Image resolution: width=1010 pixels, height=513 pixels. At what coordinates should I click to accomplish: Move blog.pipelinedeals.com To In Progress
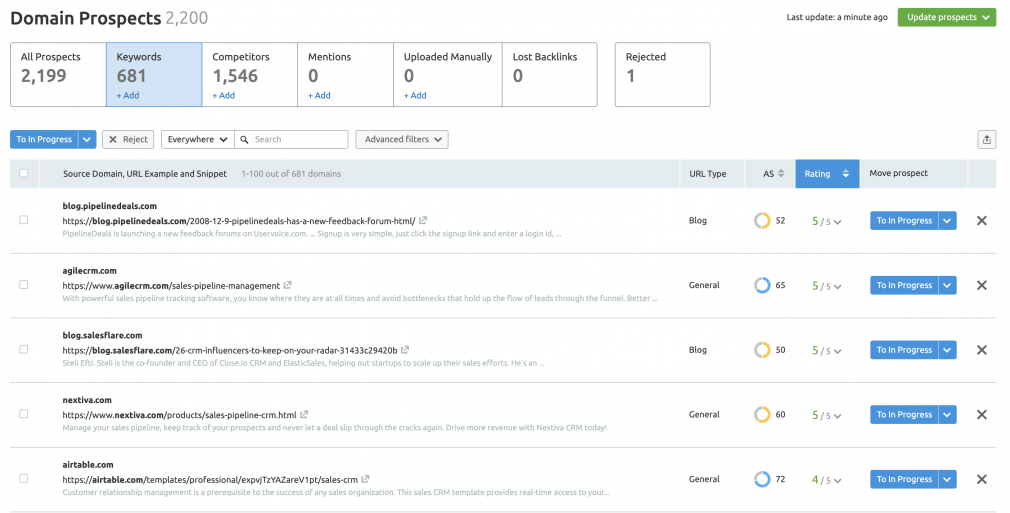tap(904, 220)
